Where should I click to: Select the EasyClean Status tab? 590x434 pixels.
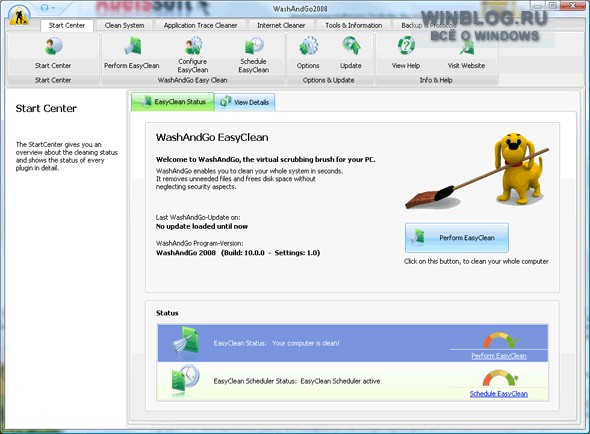tap(173, 102)
